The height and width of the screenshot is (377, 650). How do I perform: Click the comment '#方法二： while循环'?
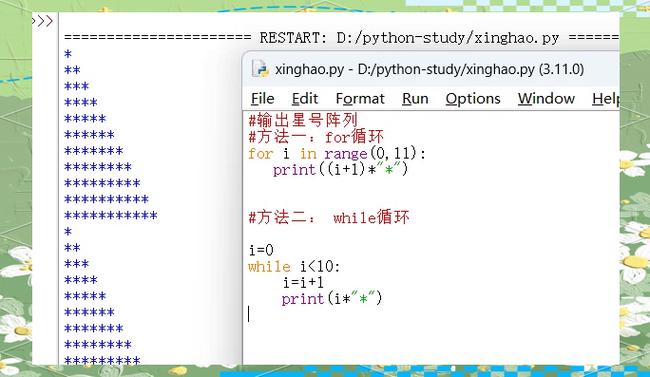[329, 217]
